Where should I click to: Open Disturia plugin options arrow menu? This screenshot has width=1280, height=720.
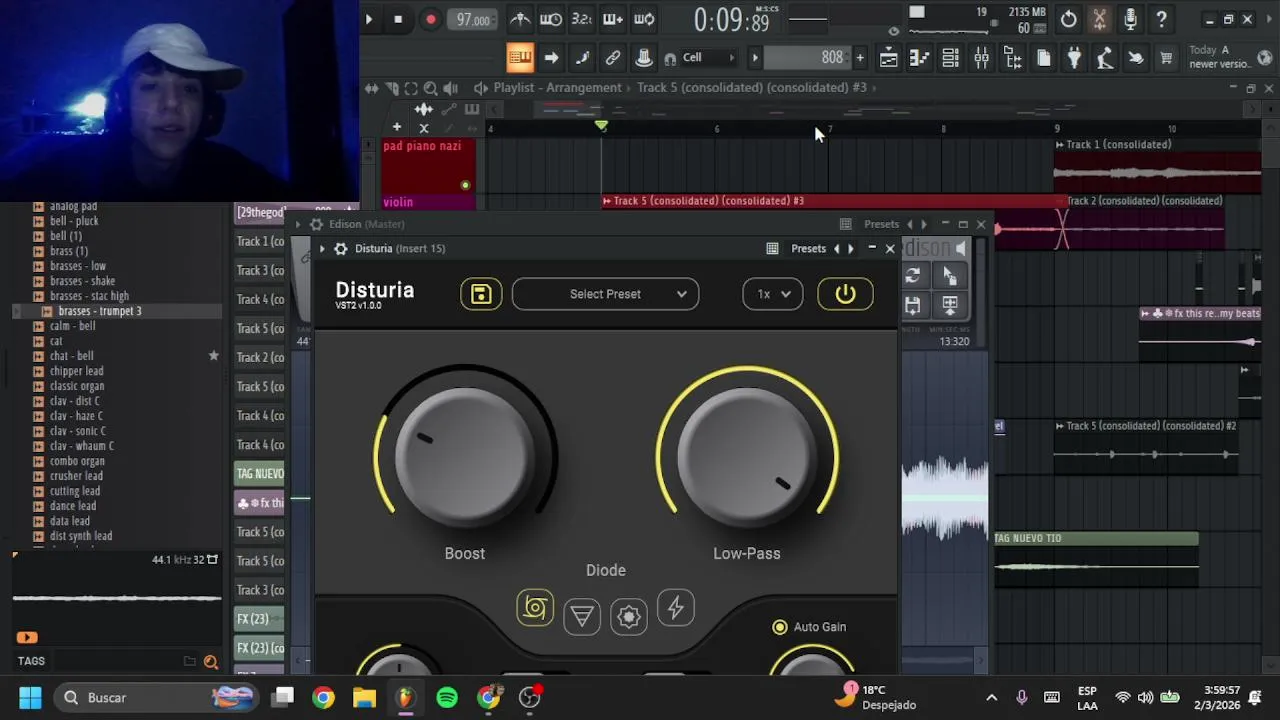(322, 248)
